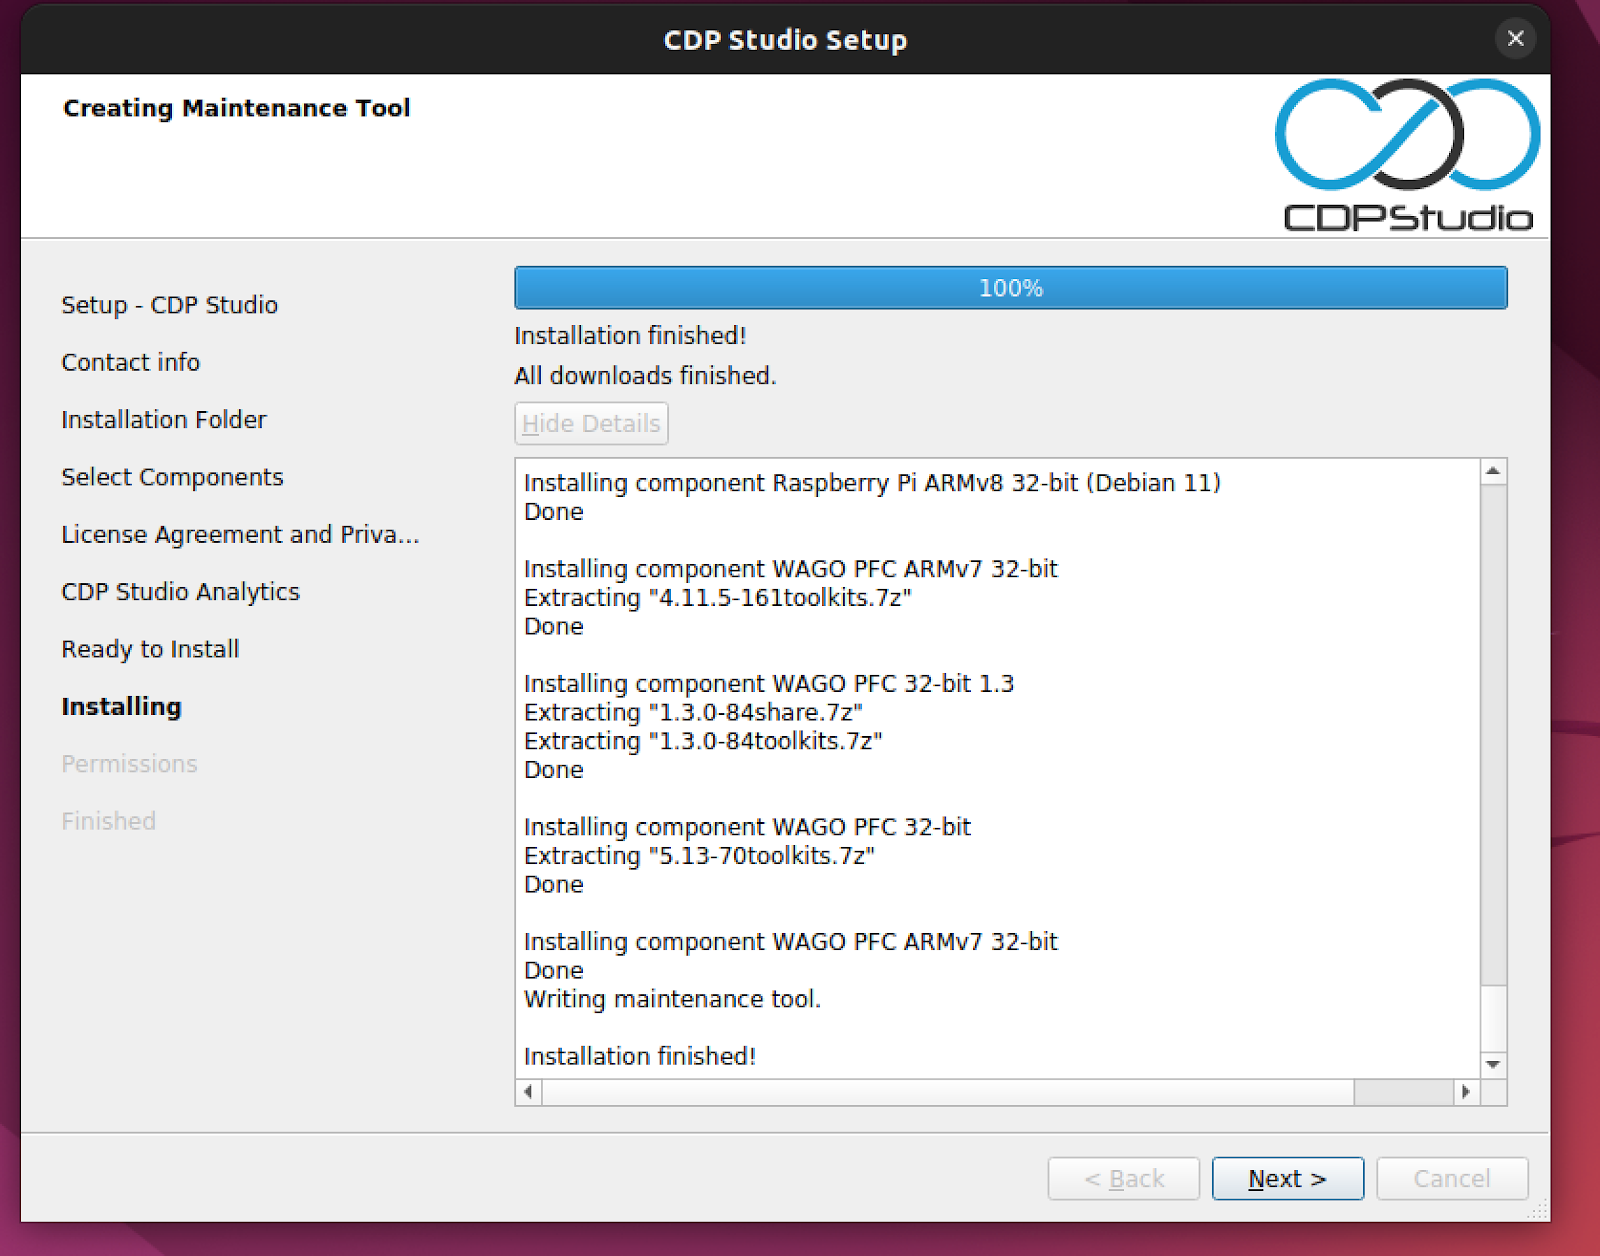Collapse the details log with Hide Details

click(591, 423)
